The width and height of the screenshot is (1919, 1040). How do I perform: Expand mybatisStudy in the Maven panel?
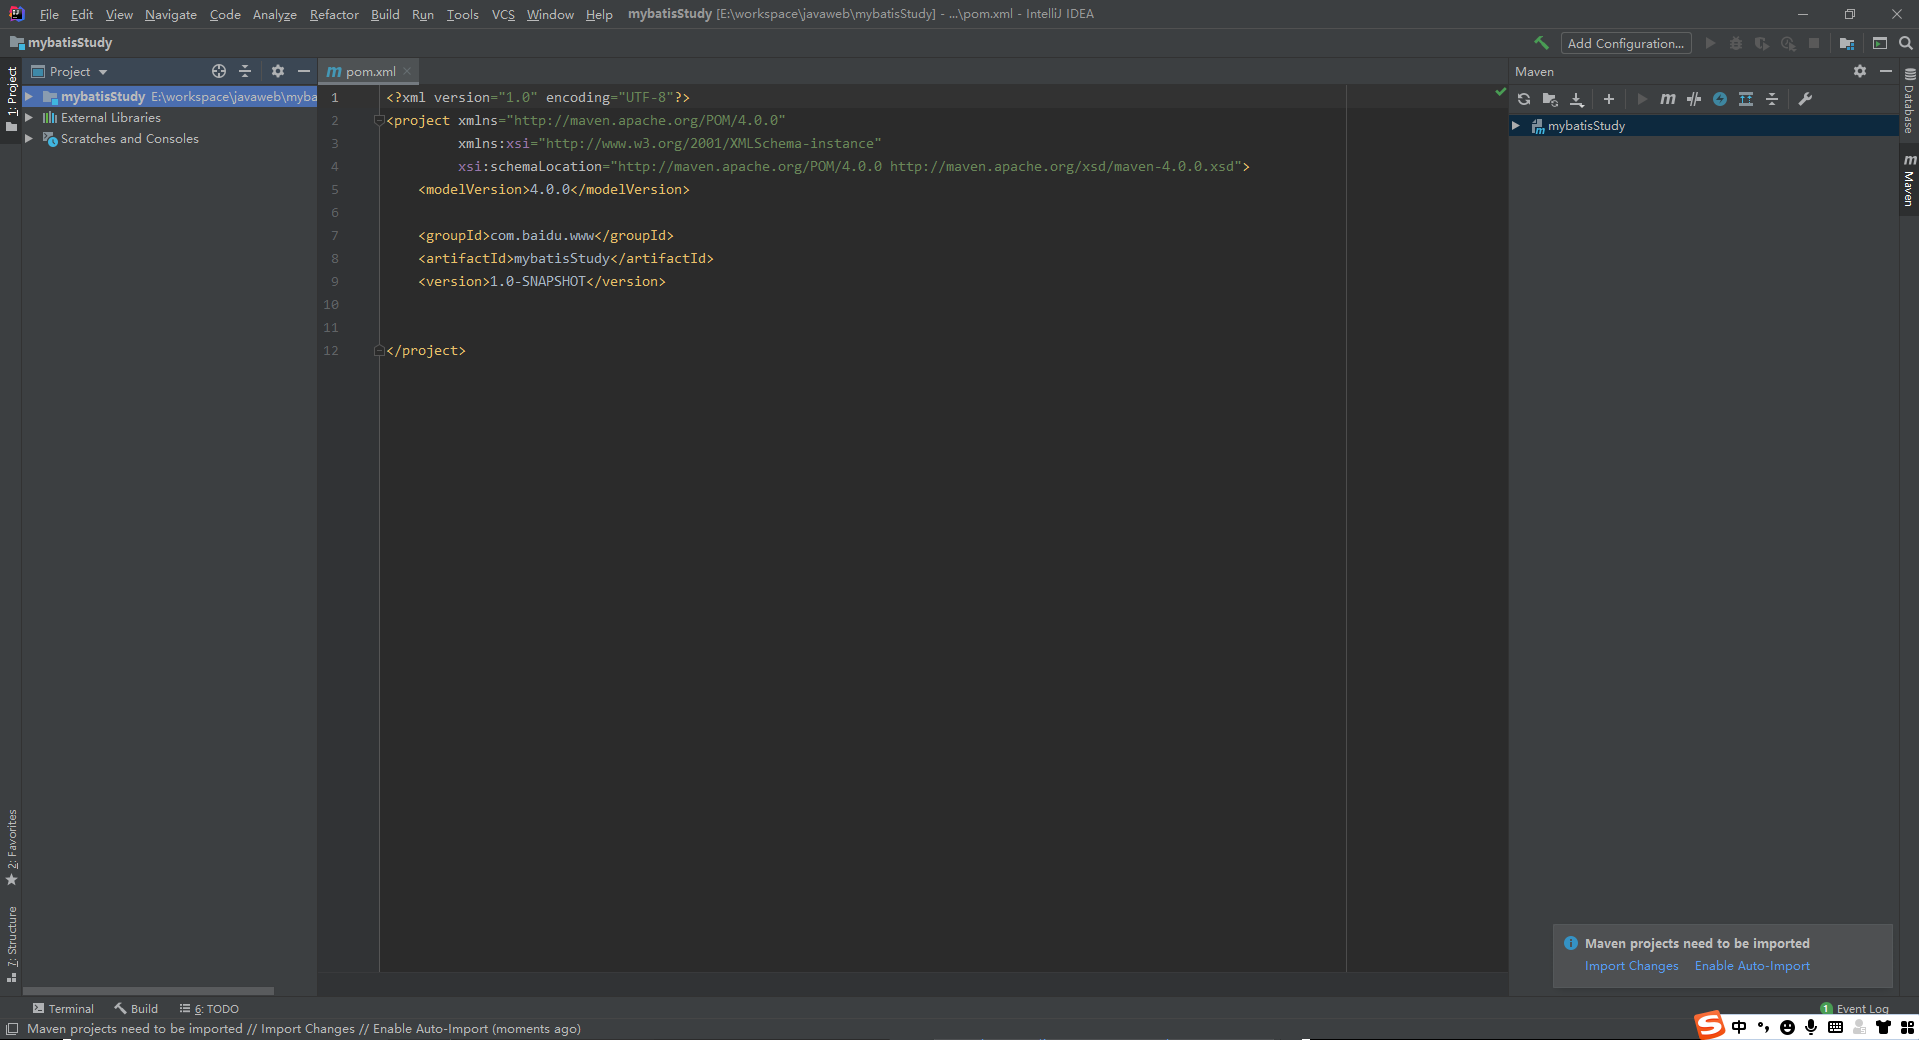[x=1516, y=126]
